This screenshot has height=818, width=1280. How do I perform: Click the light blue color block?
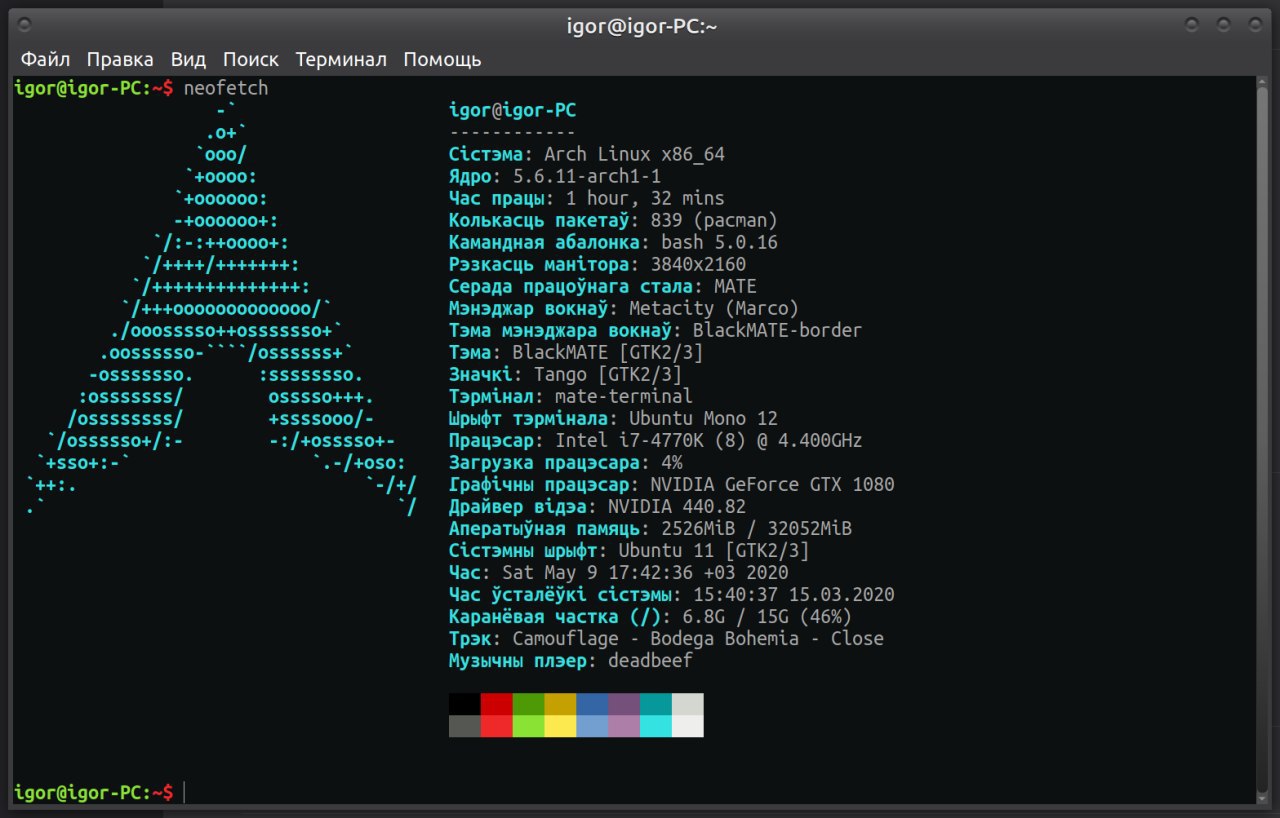[x=592, y=726]
